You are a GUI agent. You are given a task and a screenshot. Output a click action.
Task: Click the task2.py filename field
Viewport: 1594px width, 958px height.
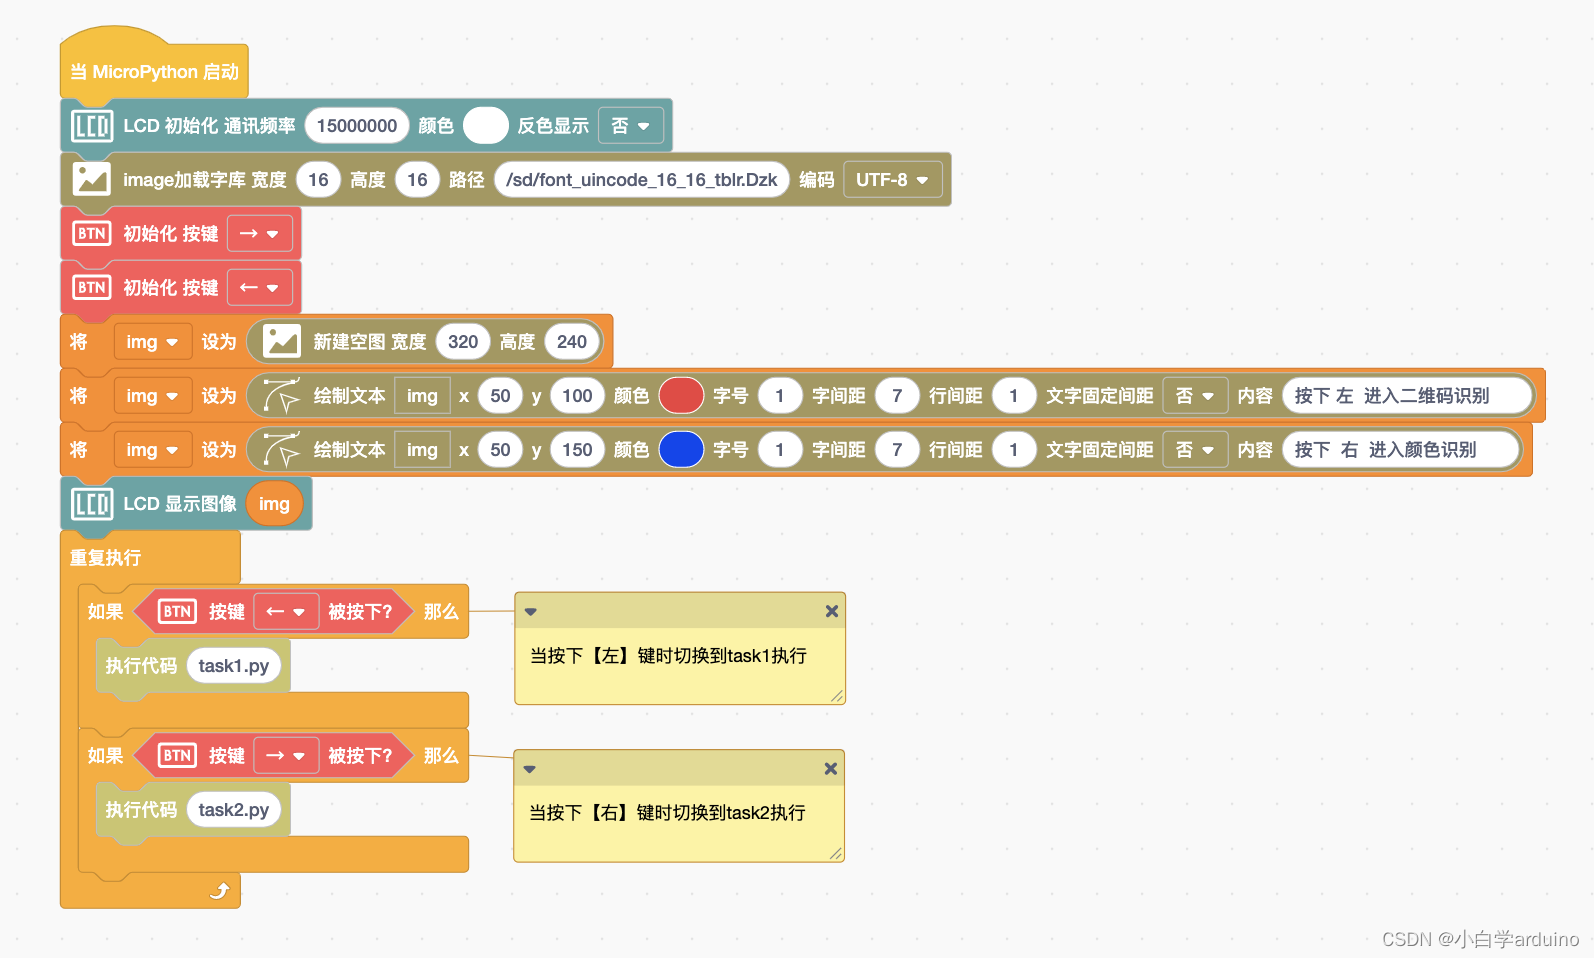coord(234,810)
